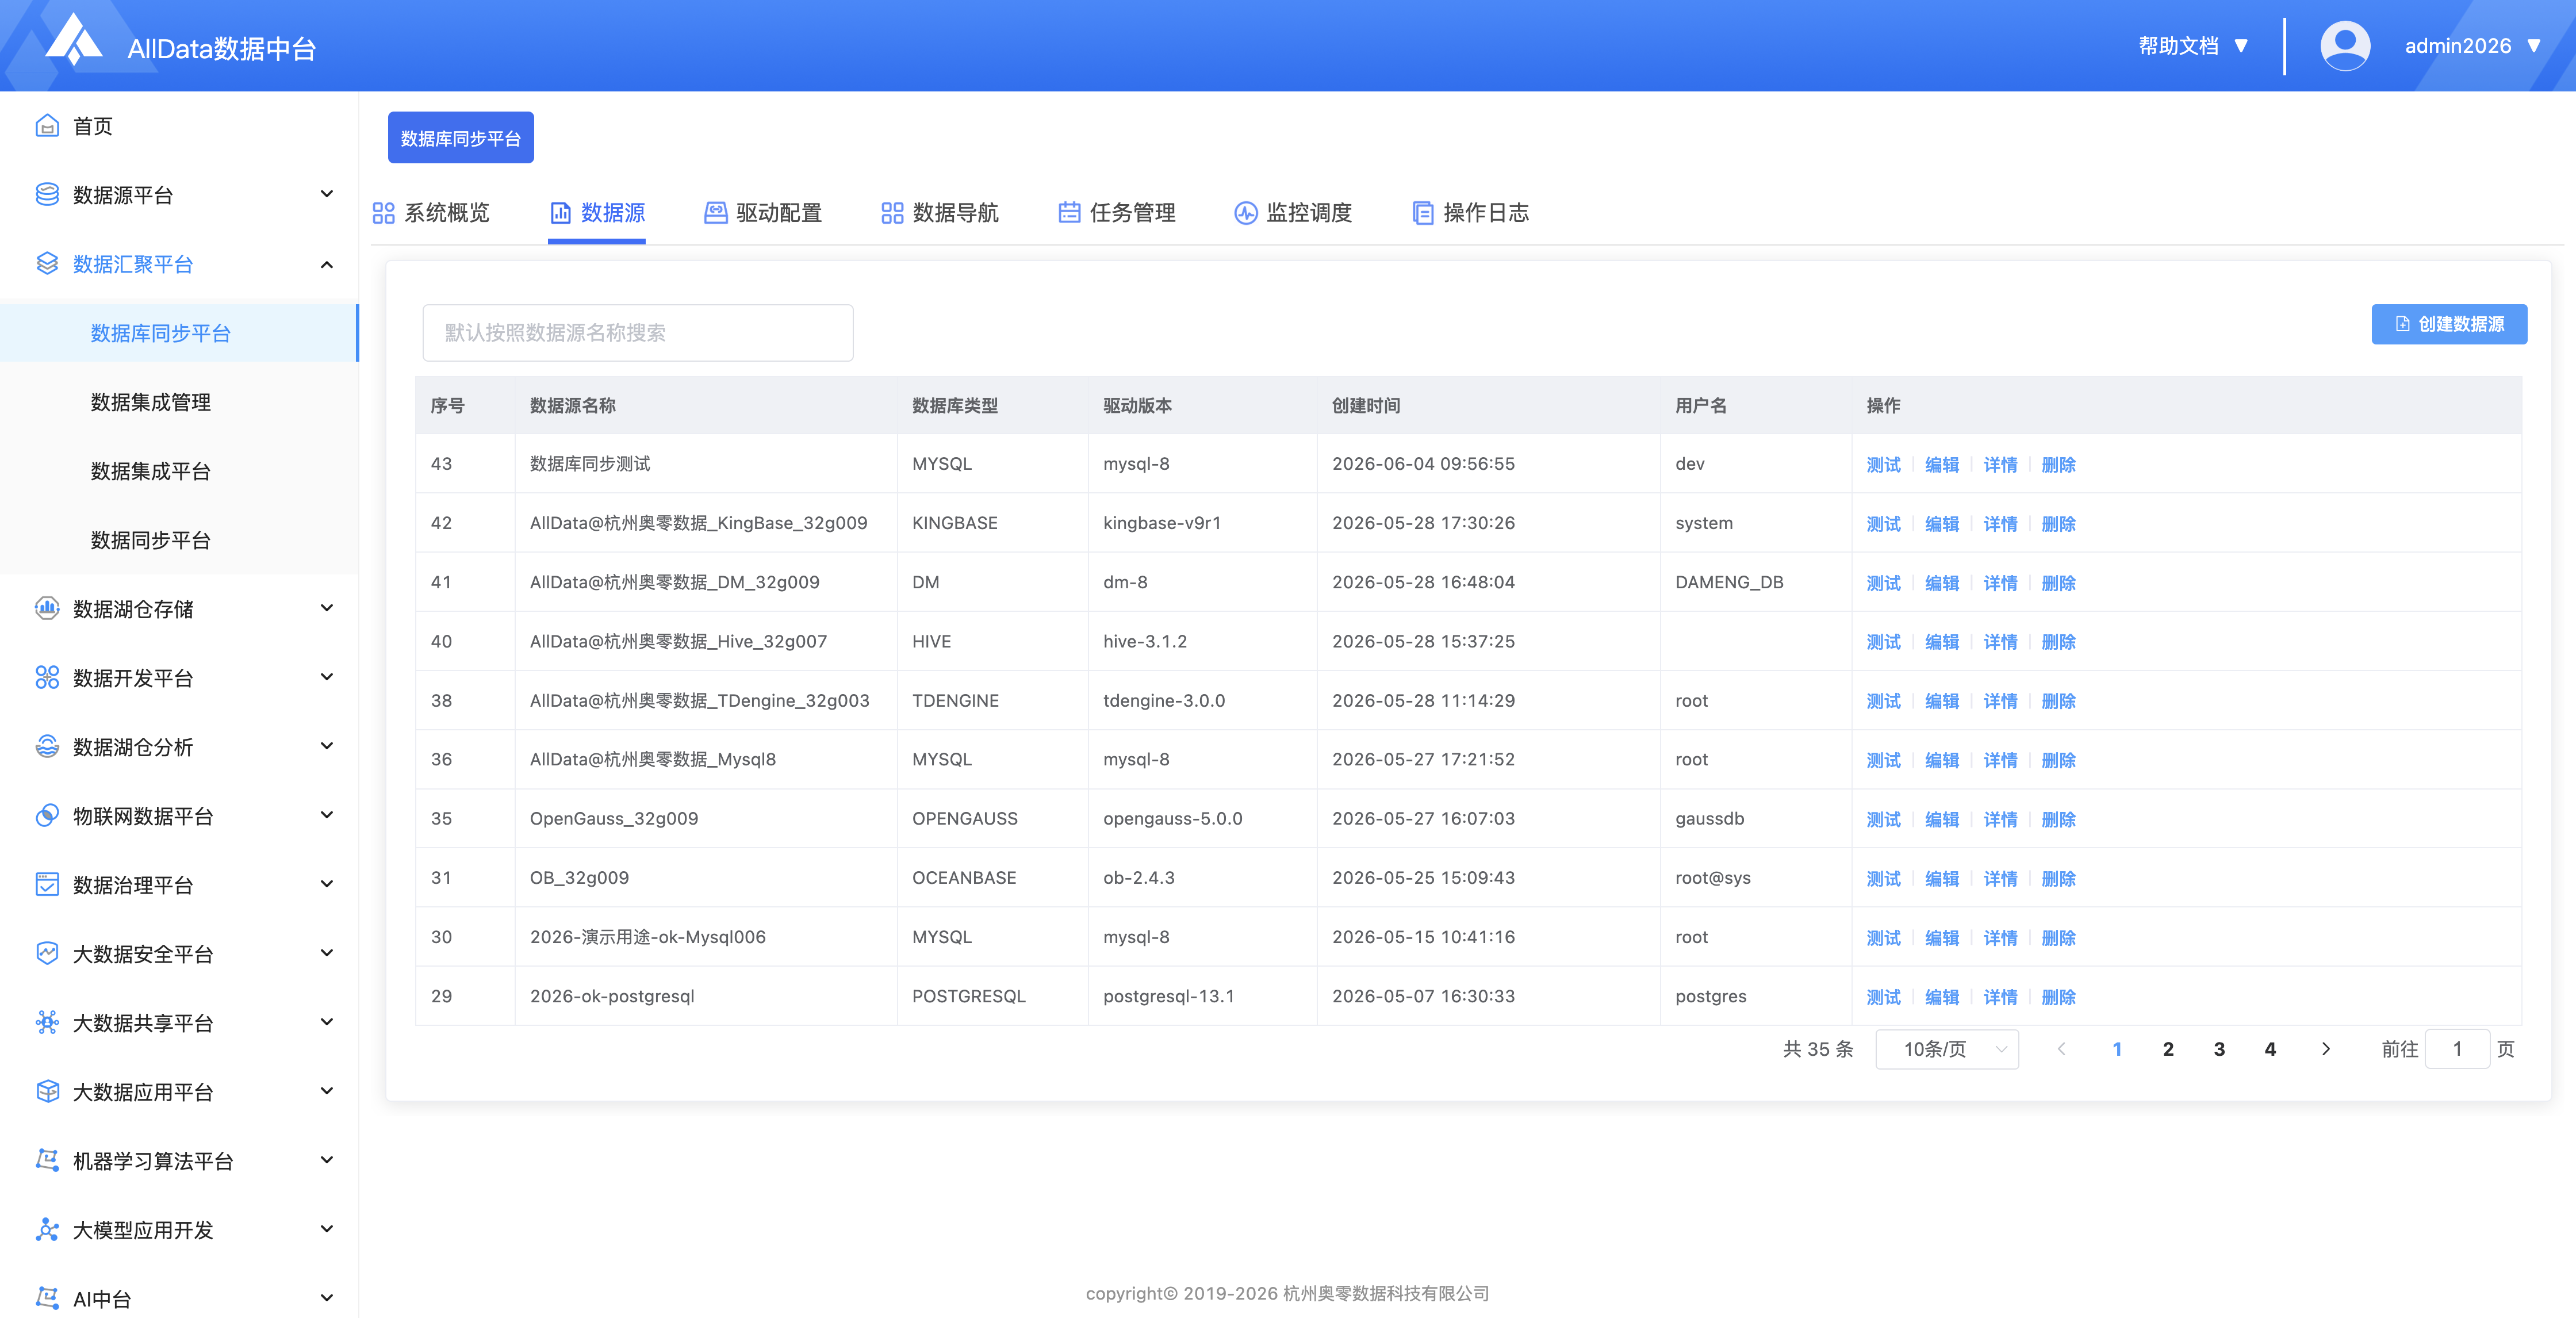The image size is (2576, 1318).
Task: Click 删除 for the Hive_32g007 row
Action: (x=2058, y=642)
